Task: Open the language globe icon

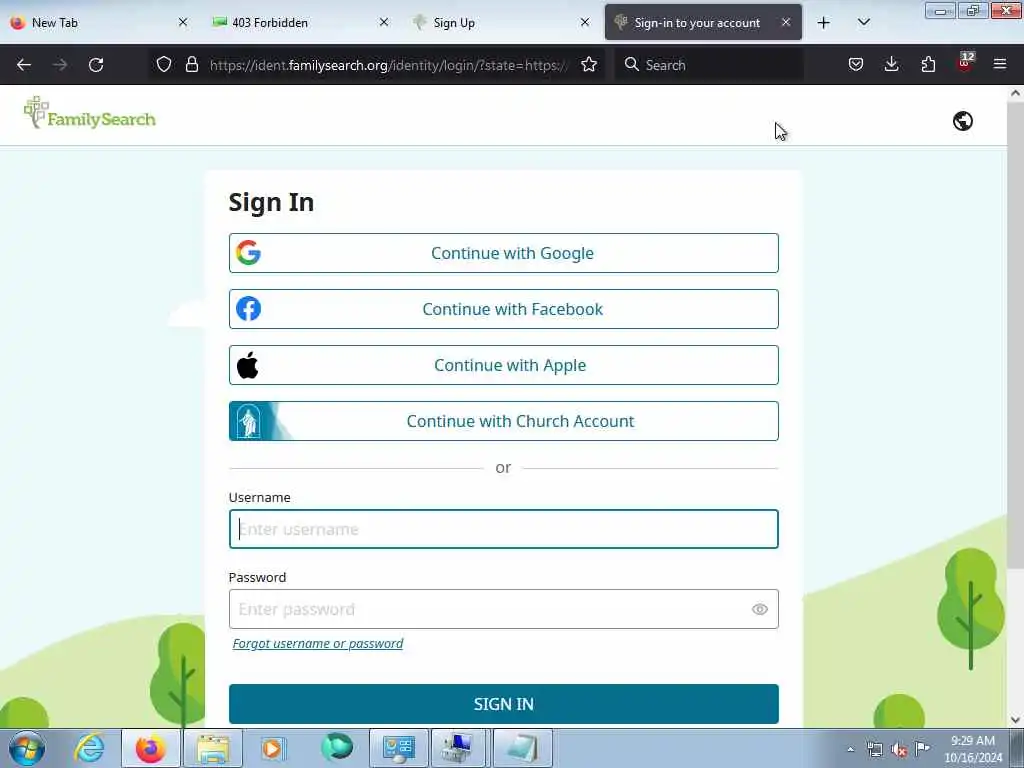Action: point(963,121)
